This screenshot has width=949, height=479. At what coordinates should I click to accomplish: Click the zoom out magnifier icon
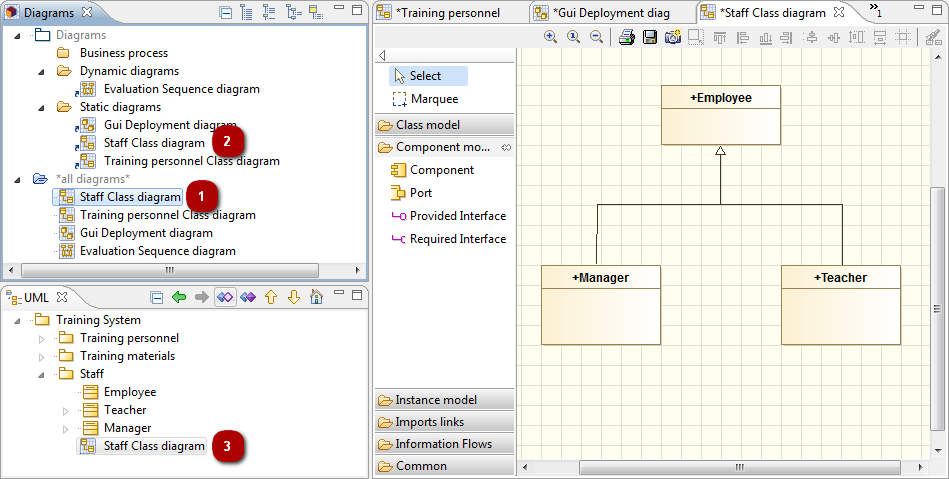(596, 37)
